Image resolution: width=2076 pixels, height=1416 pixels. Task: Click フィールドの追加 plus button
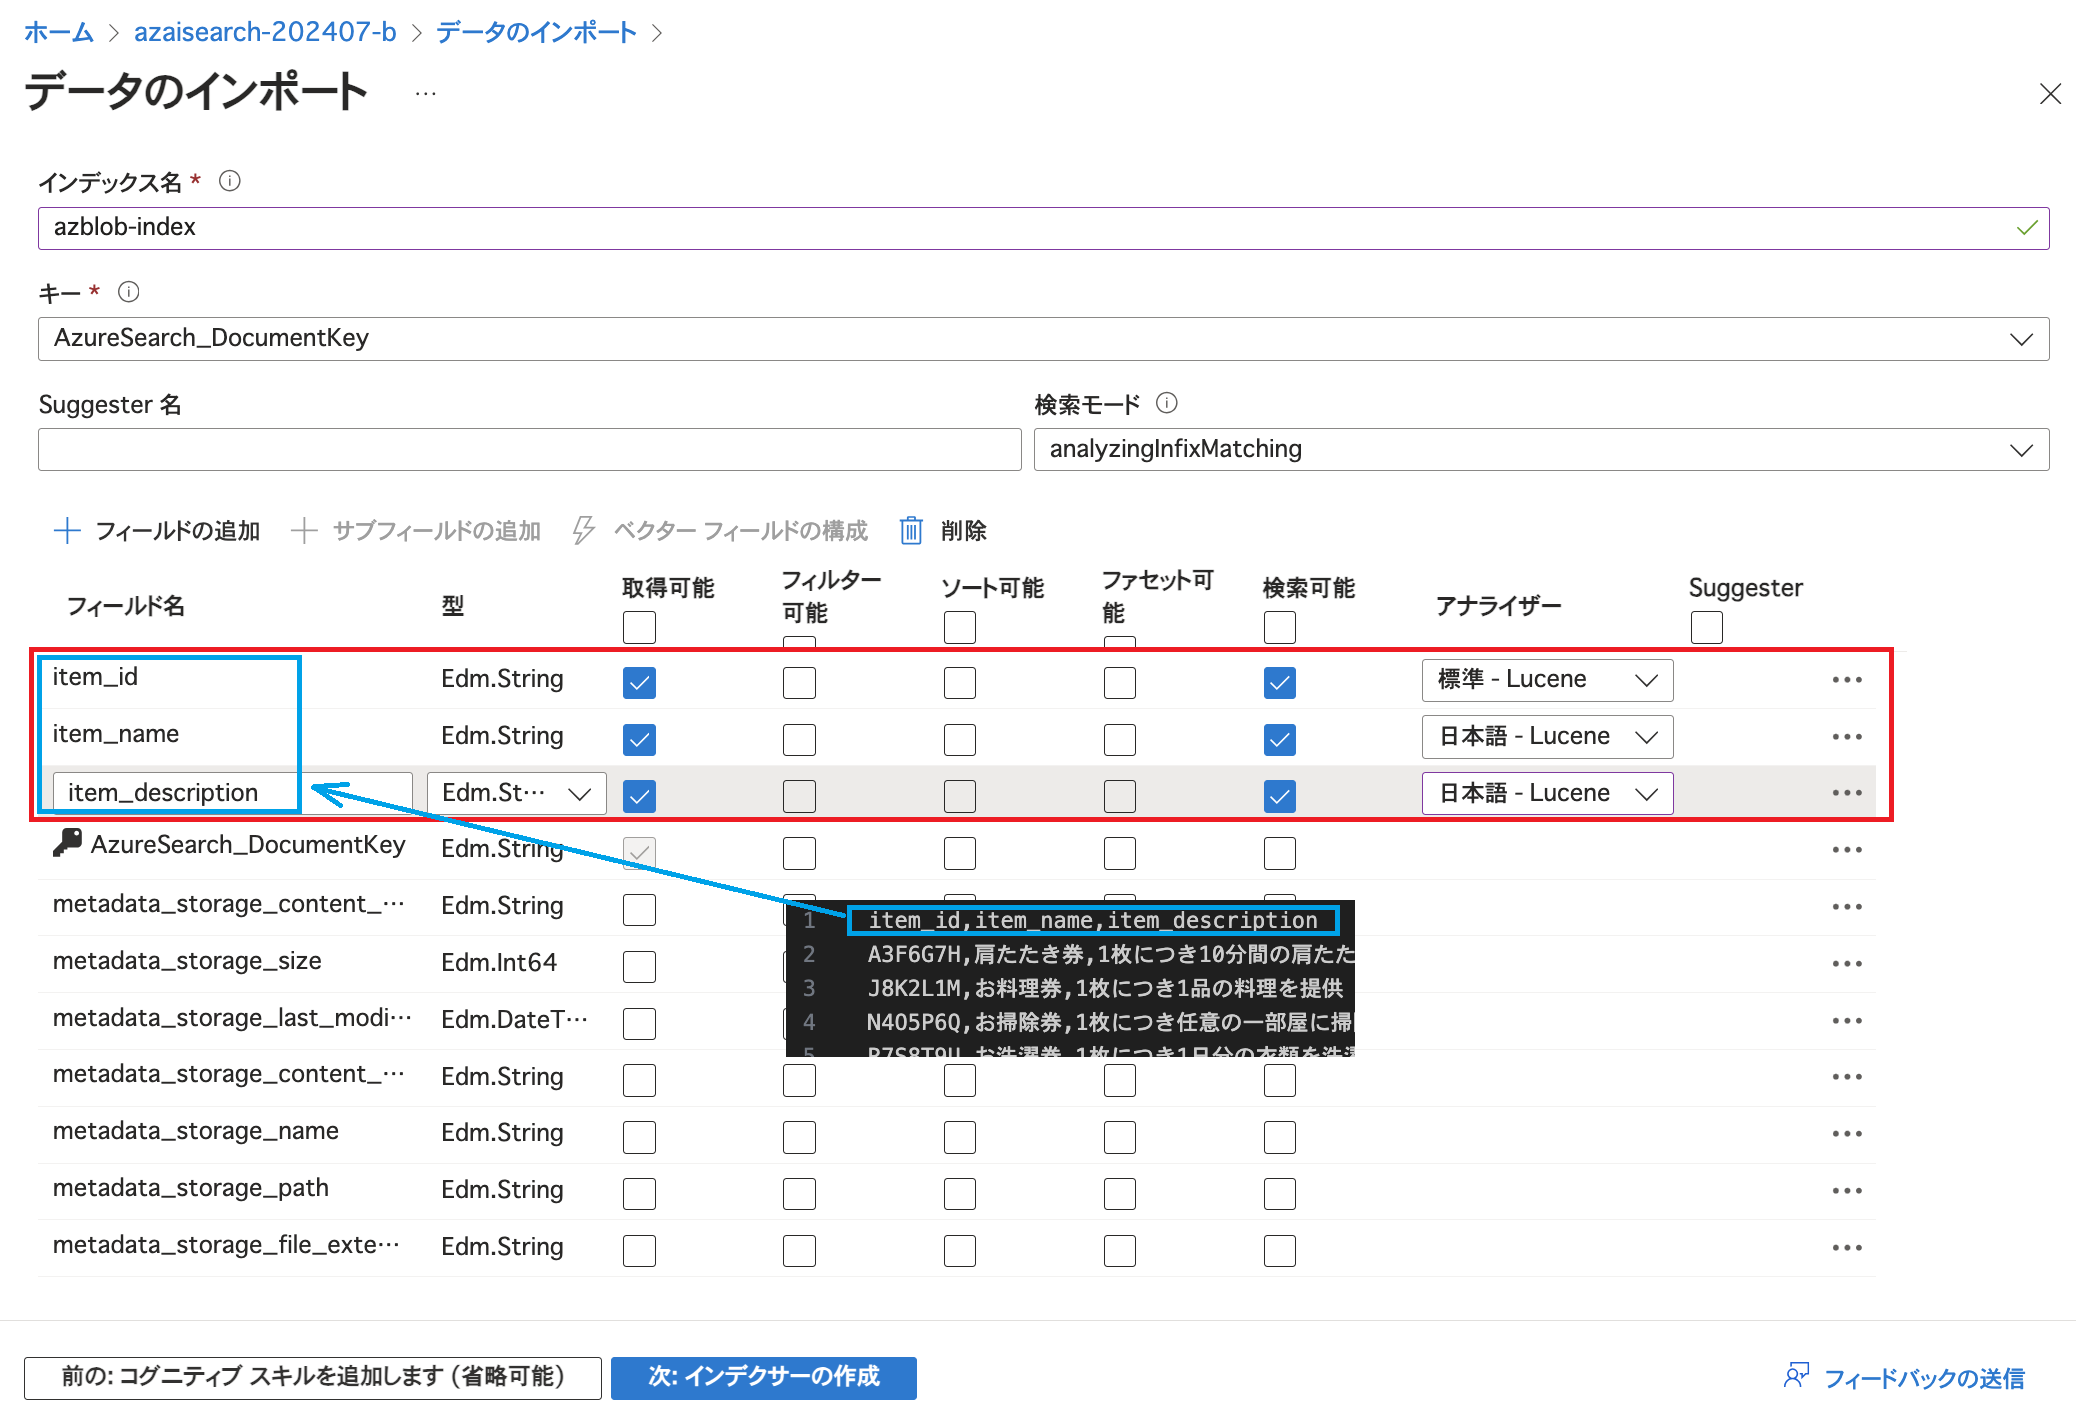pos(157,530)
